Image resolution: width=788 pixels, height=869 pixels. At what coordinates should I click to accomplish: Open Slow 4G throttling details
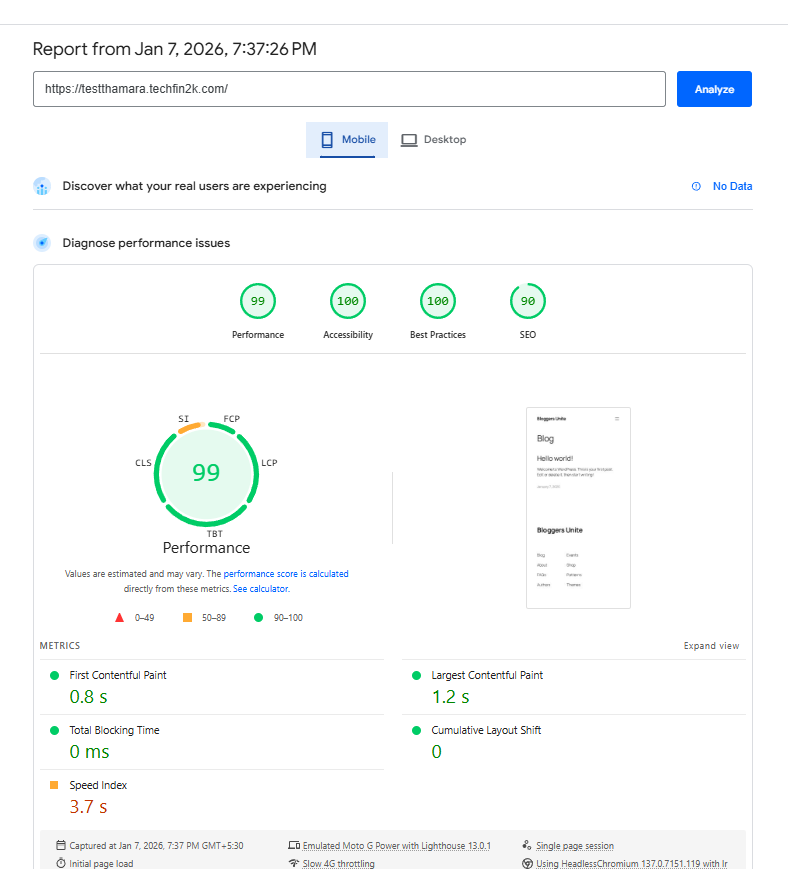[339, 863]
